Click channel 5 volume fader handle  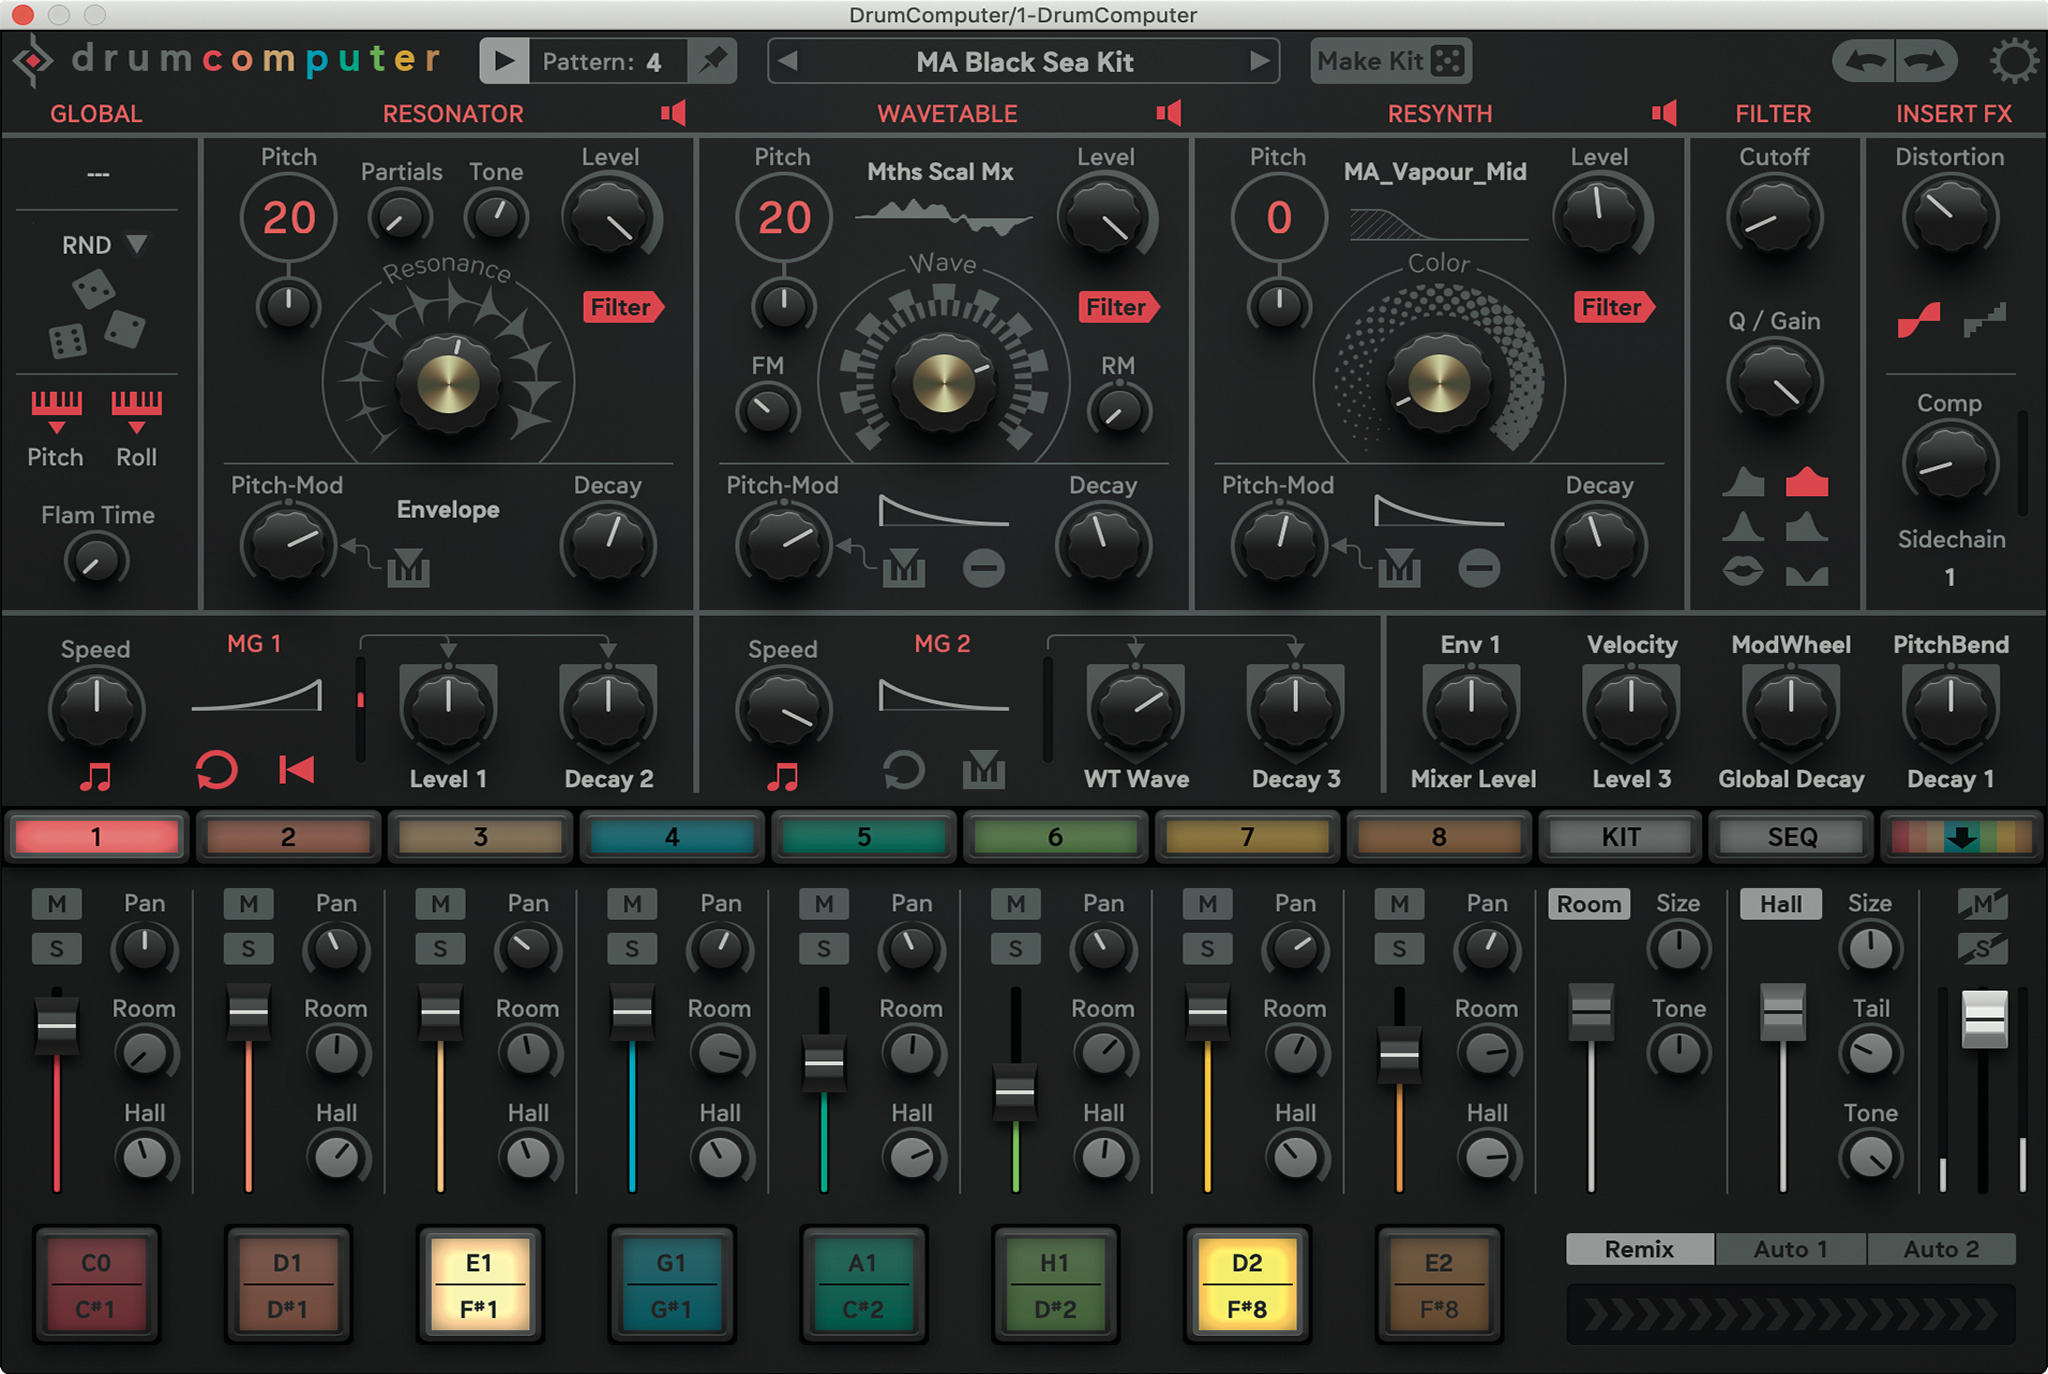tap(824, 1063)
